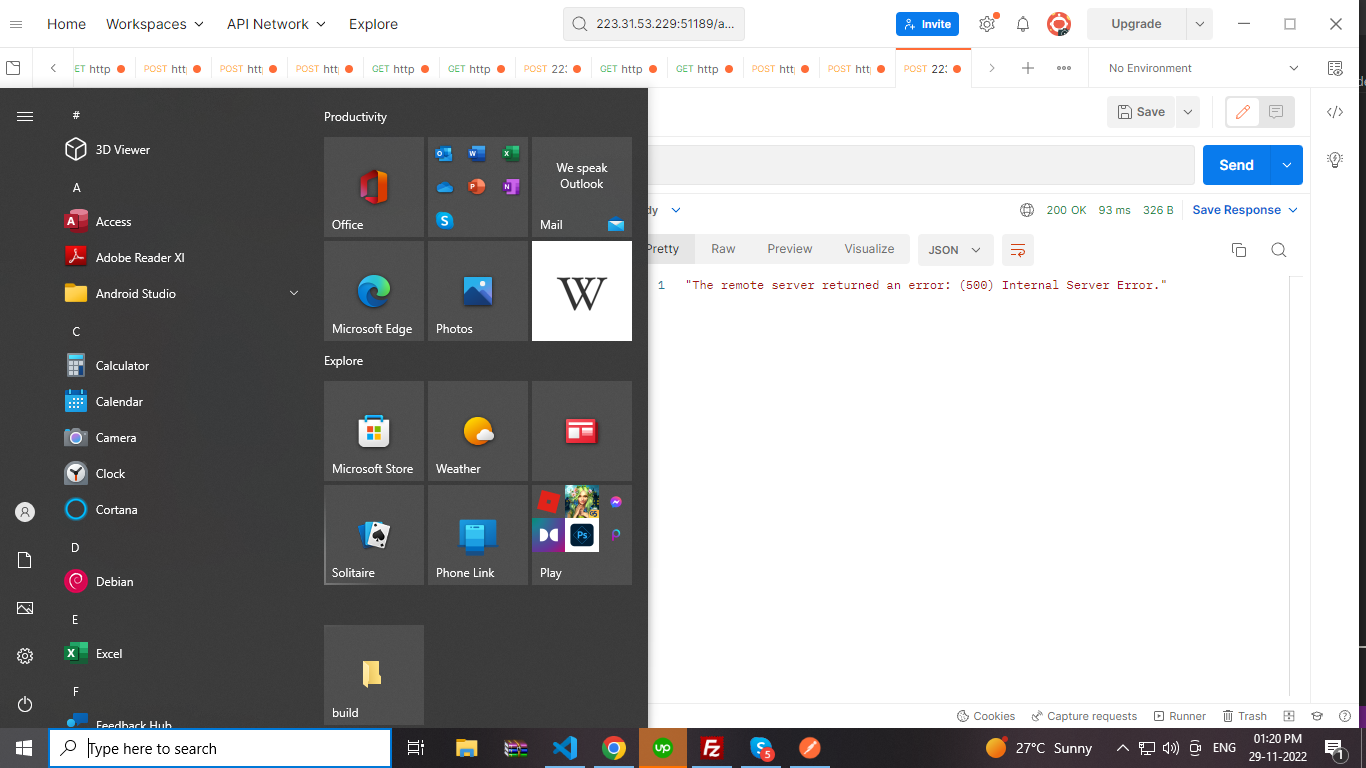Click the Invite button
Viewport: 1366px width, 768px height.
[x=927, y=24]
